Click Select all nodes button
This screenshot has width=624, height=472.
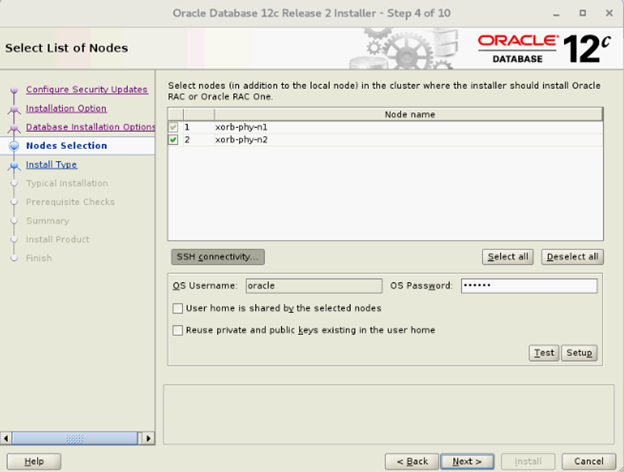[508, 257]
